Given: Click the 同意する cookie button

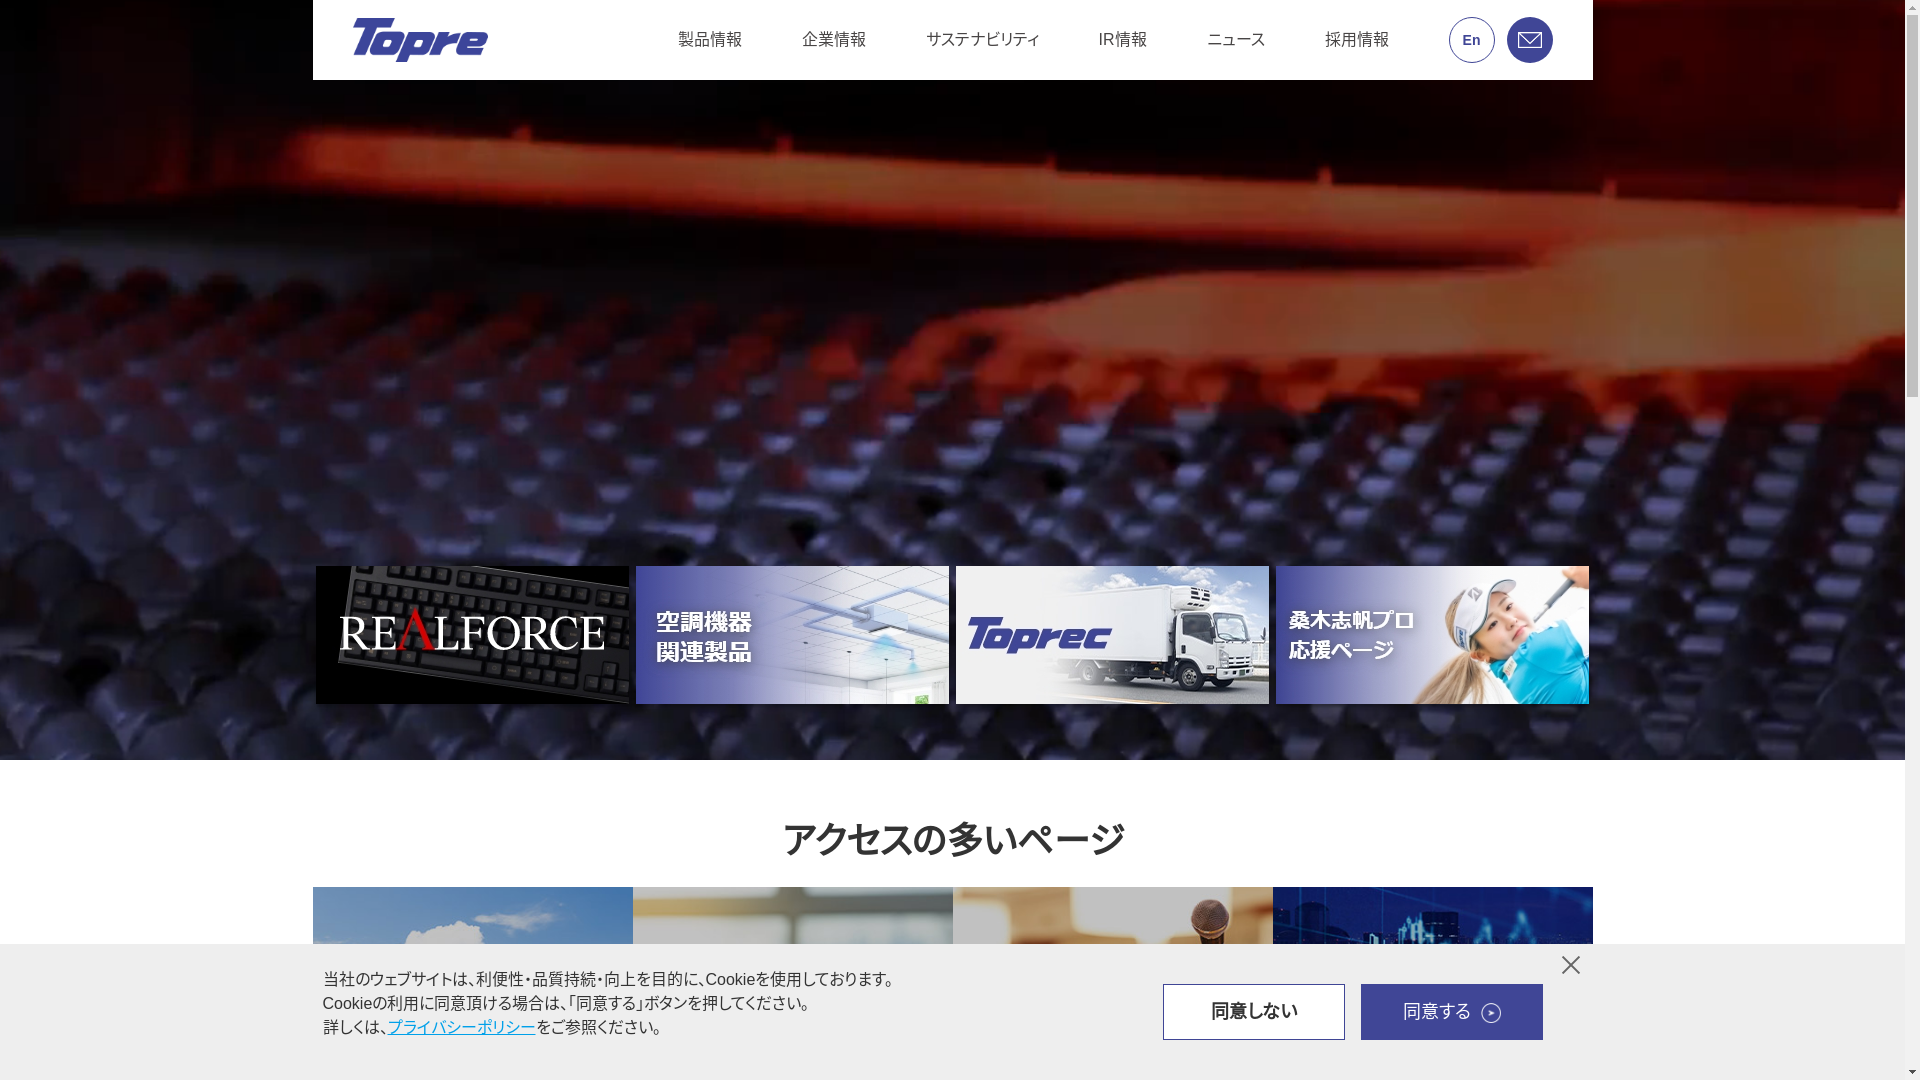Looking at the screenshot, I should pos(1451,1012).
